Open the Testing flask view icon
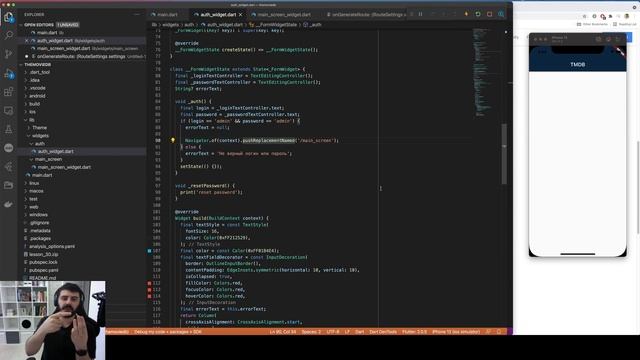 tap(8, 129)
